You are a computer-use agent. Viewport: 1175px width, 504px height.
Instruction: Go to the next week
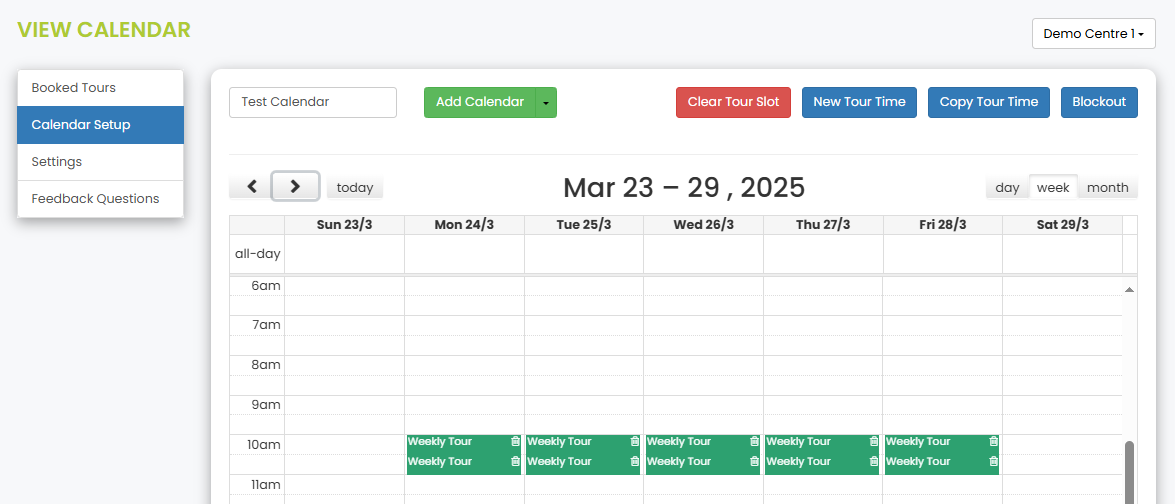pyautogui.click(x=295, y=186)
